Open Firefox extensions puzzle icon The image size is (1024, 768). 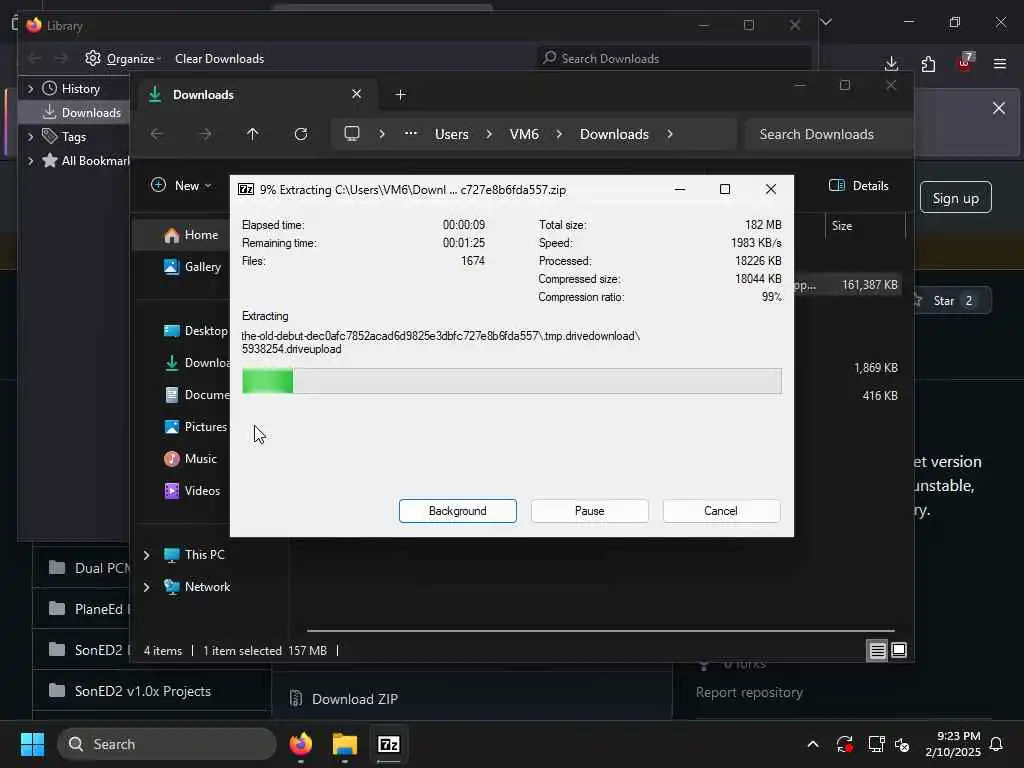point(928,63)
